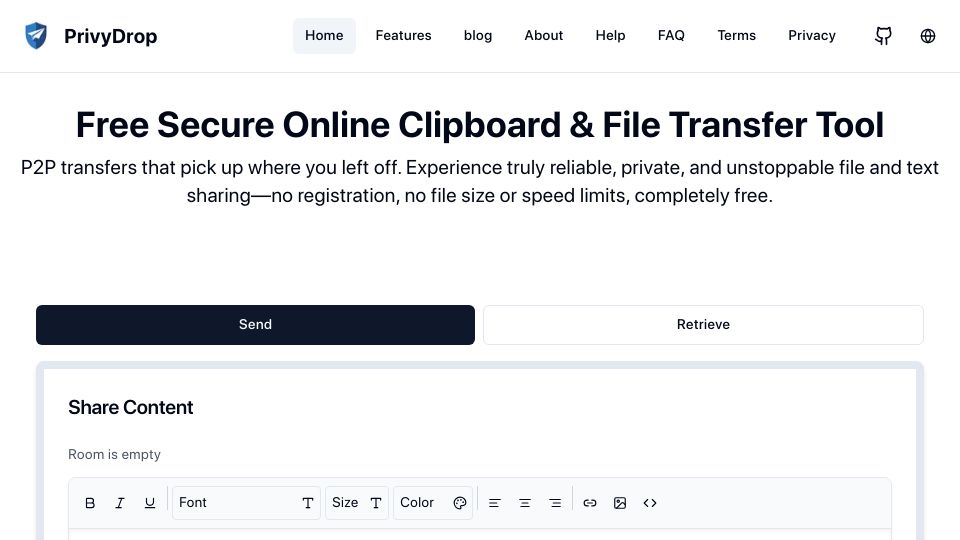
Task: Insert an image into editor
Action: pos(620,503)
